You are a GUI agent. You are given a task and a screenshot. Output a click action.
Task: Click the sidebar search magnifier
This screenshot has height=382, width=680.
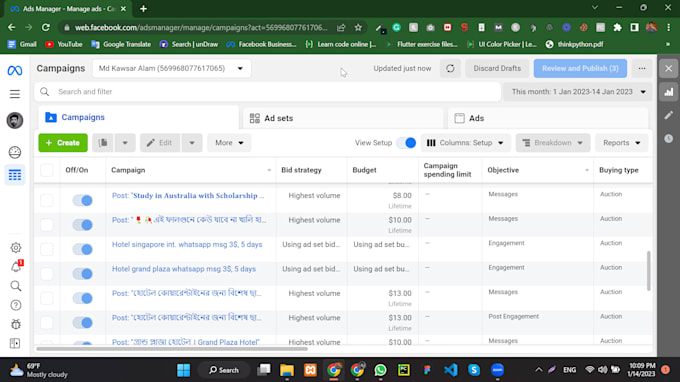16,286
